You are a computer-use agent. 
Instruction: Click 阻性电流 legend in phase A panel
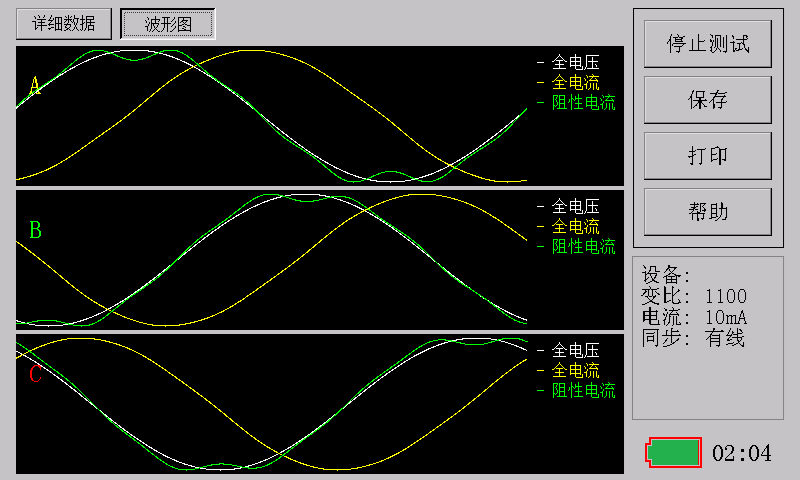point(583,102)
